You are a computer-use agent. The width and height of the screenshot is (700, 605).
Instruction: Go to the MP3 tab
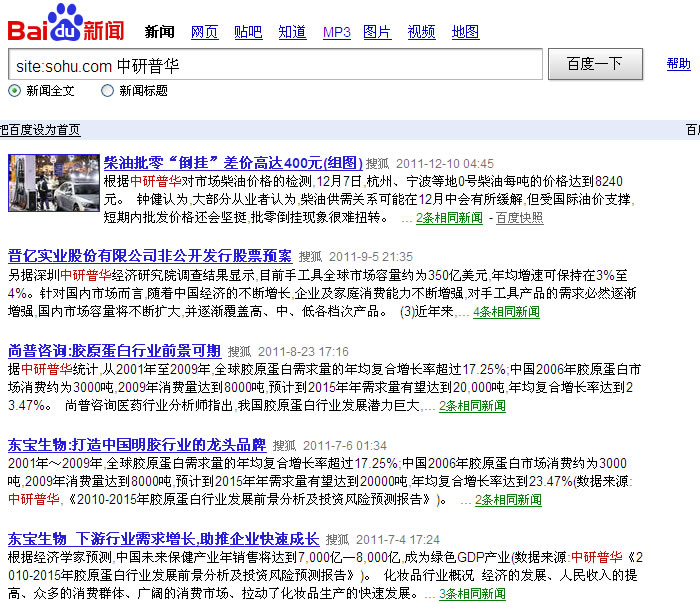pos(337,32)
